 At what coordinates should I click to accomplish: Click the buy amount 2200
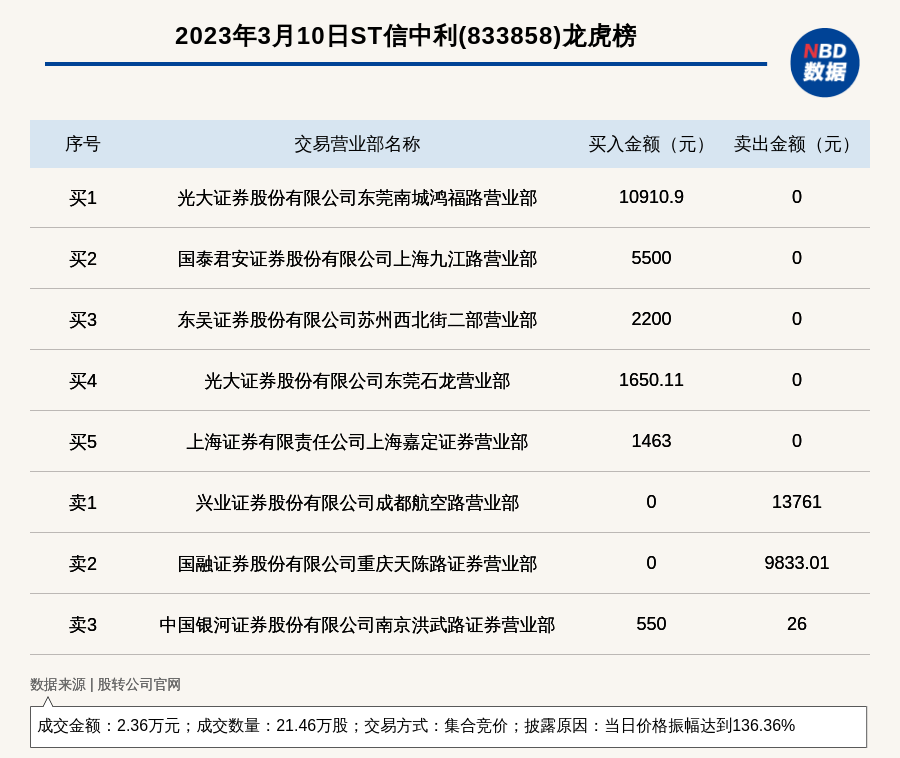651,318
